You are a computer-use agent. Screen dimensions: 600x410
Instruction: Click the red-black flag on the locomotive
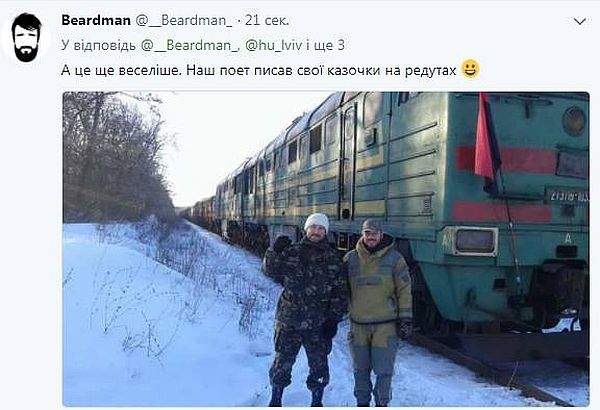pos(487,144)
